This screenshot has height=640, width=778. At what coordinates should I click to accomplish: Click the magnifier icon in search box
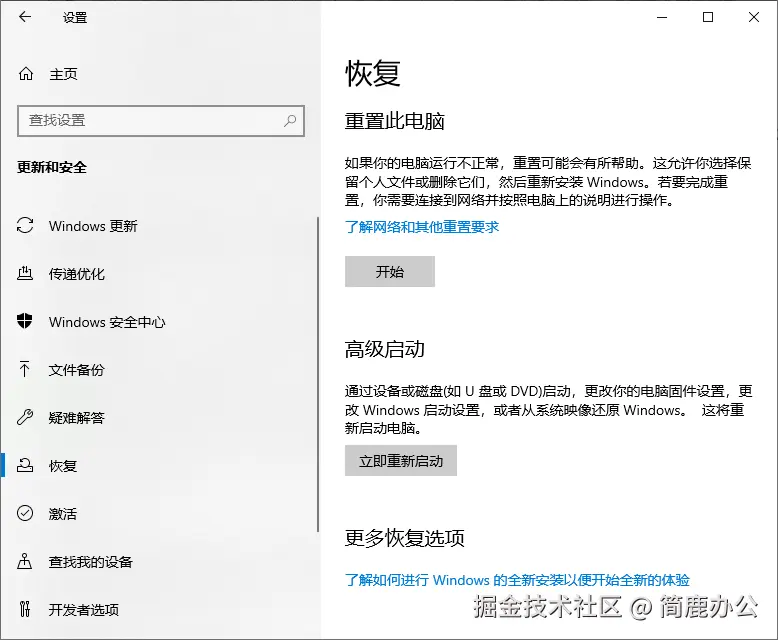click(290, 121)
